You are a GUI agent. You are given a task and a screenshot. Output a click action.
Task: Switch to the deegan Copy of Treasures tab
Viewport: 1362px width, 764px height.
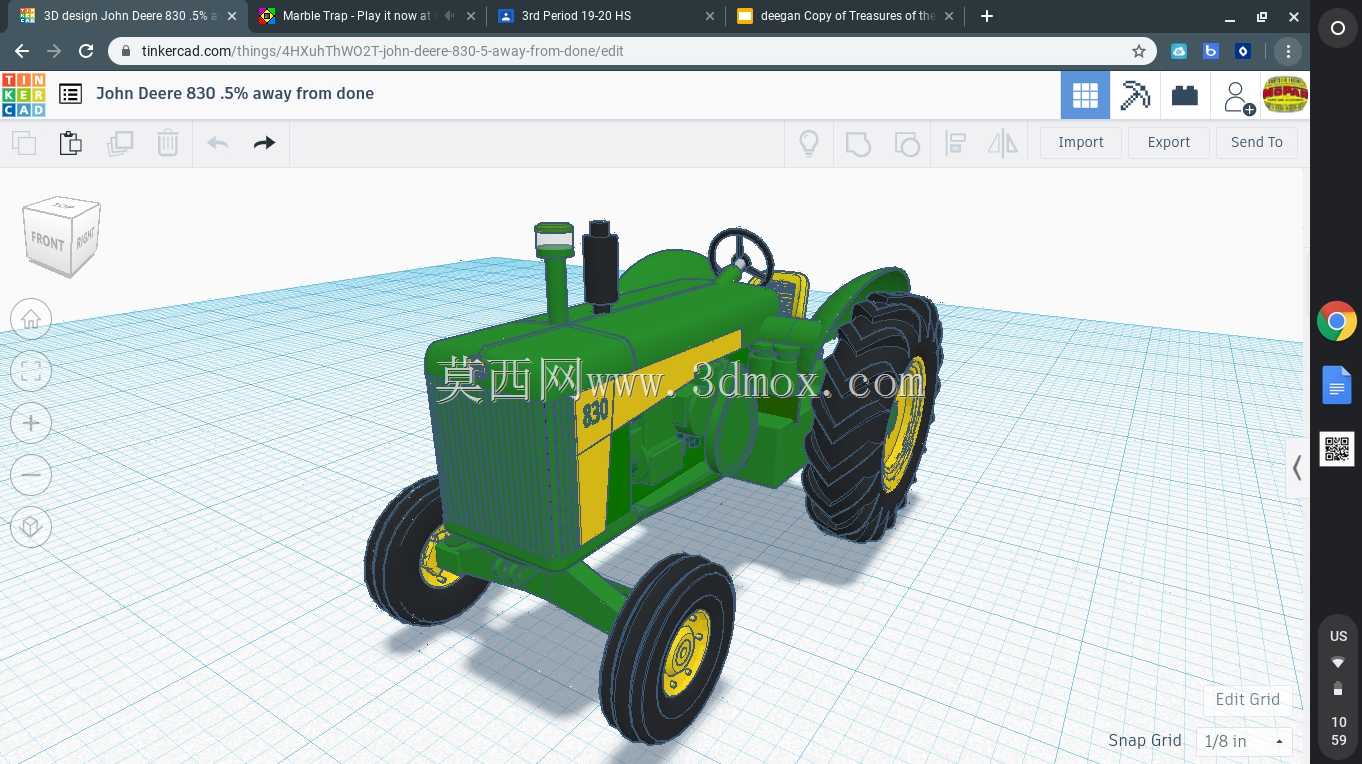coord(846,16)
